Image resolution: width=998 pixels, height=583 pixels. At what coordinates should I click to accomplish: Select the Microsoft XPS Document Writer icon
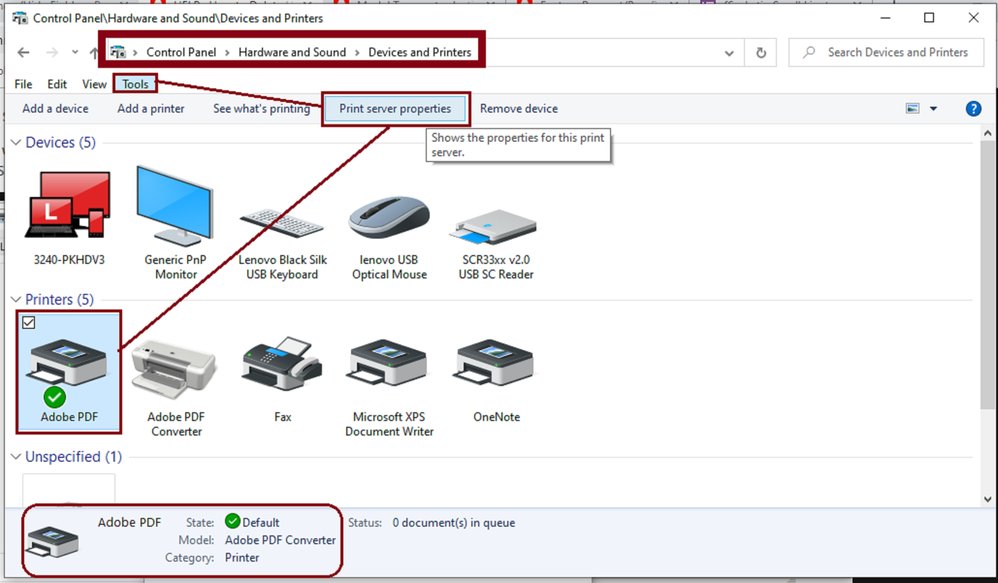(388, 363)
